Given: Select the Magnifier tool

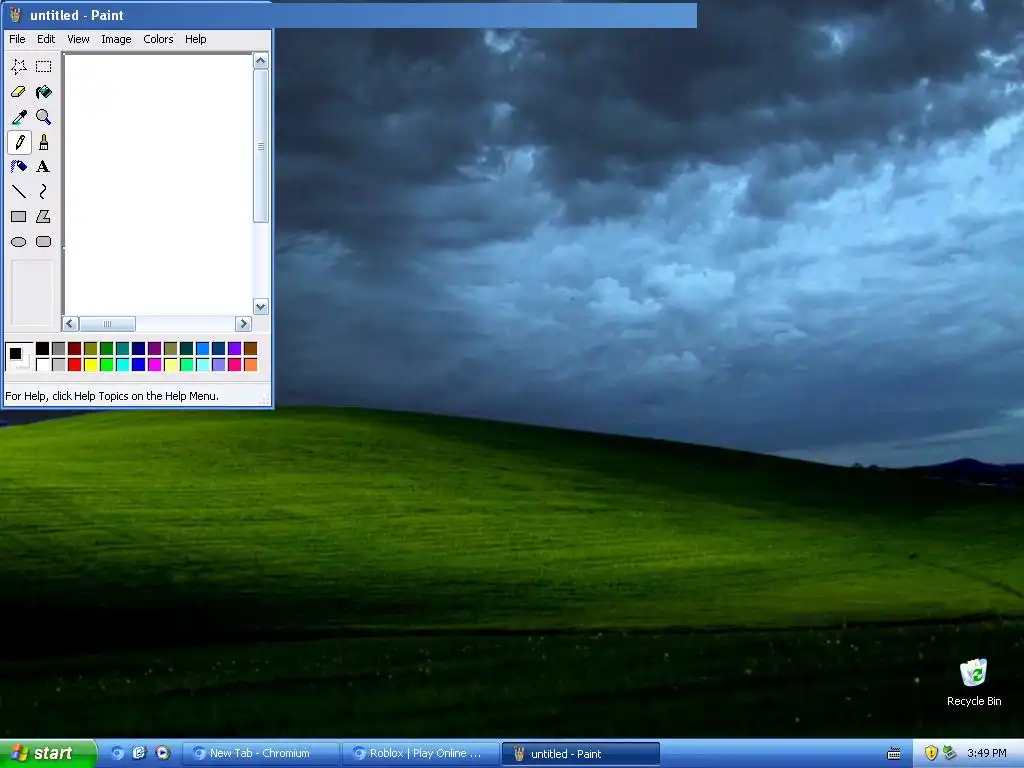Looking at the screenshot, I should [43, 117].
